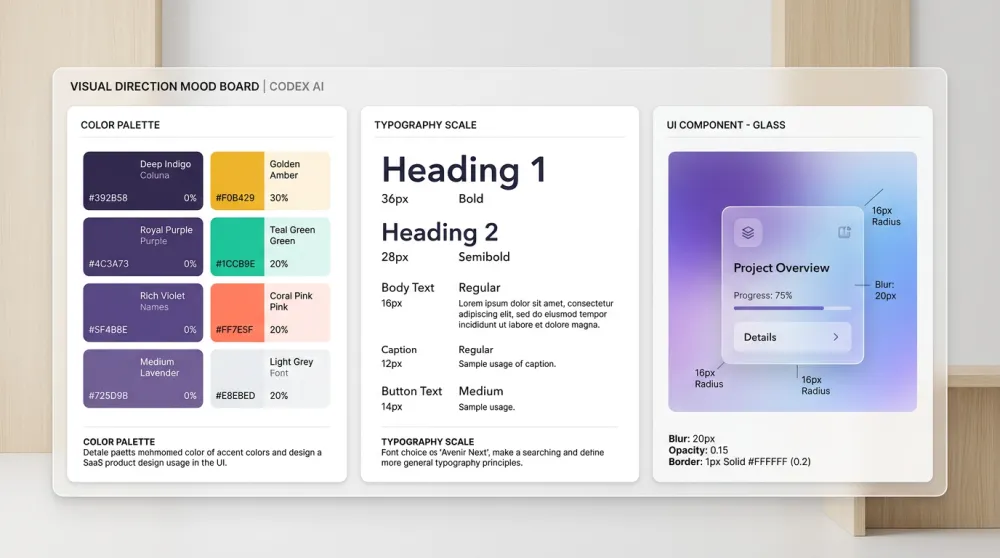Click the Sample usage of caption text
This screenshot has width=1000, height=558.
[x=507, y=363]
